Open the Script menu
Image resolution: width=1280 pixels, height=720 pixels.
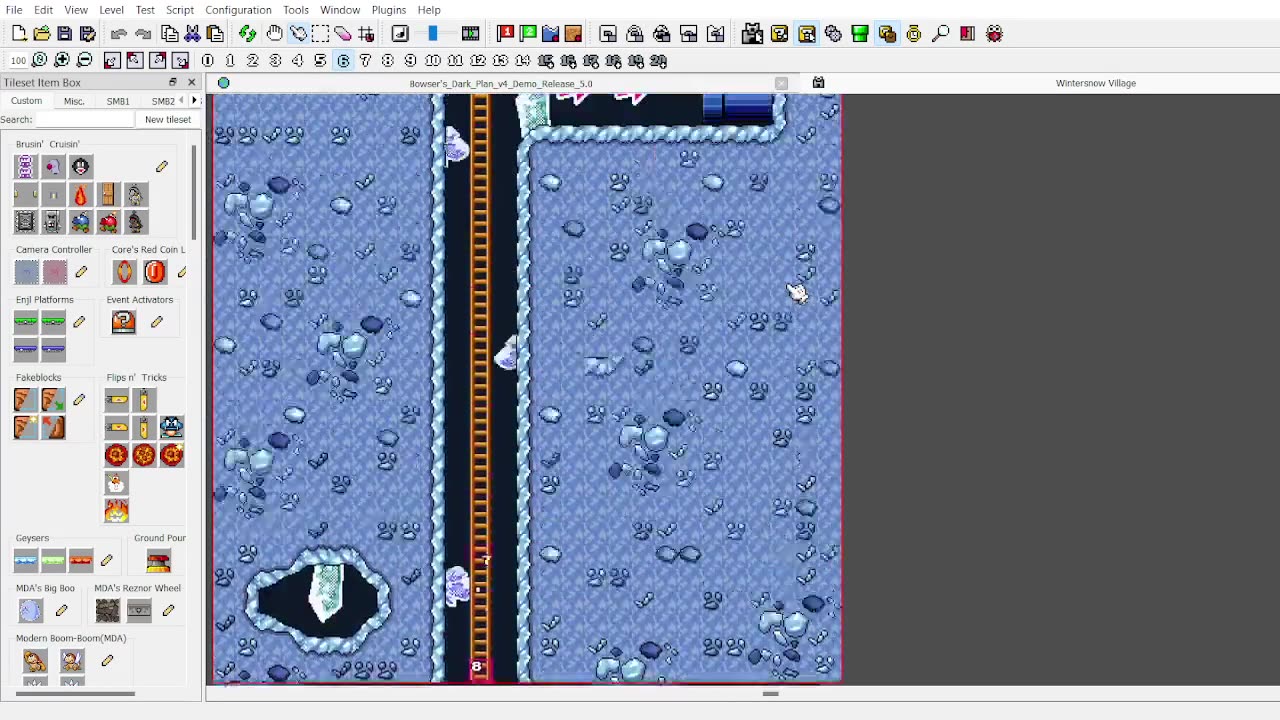(x=180, y=10)
